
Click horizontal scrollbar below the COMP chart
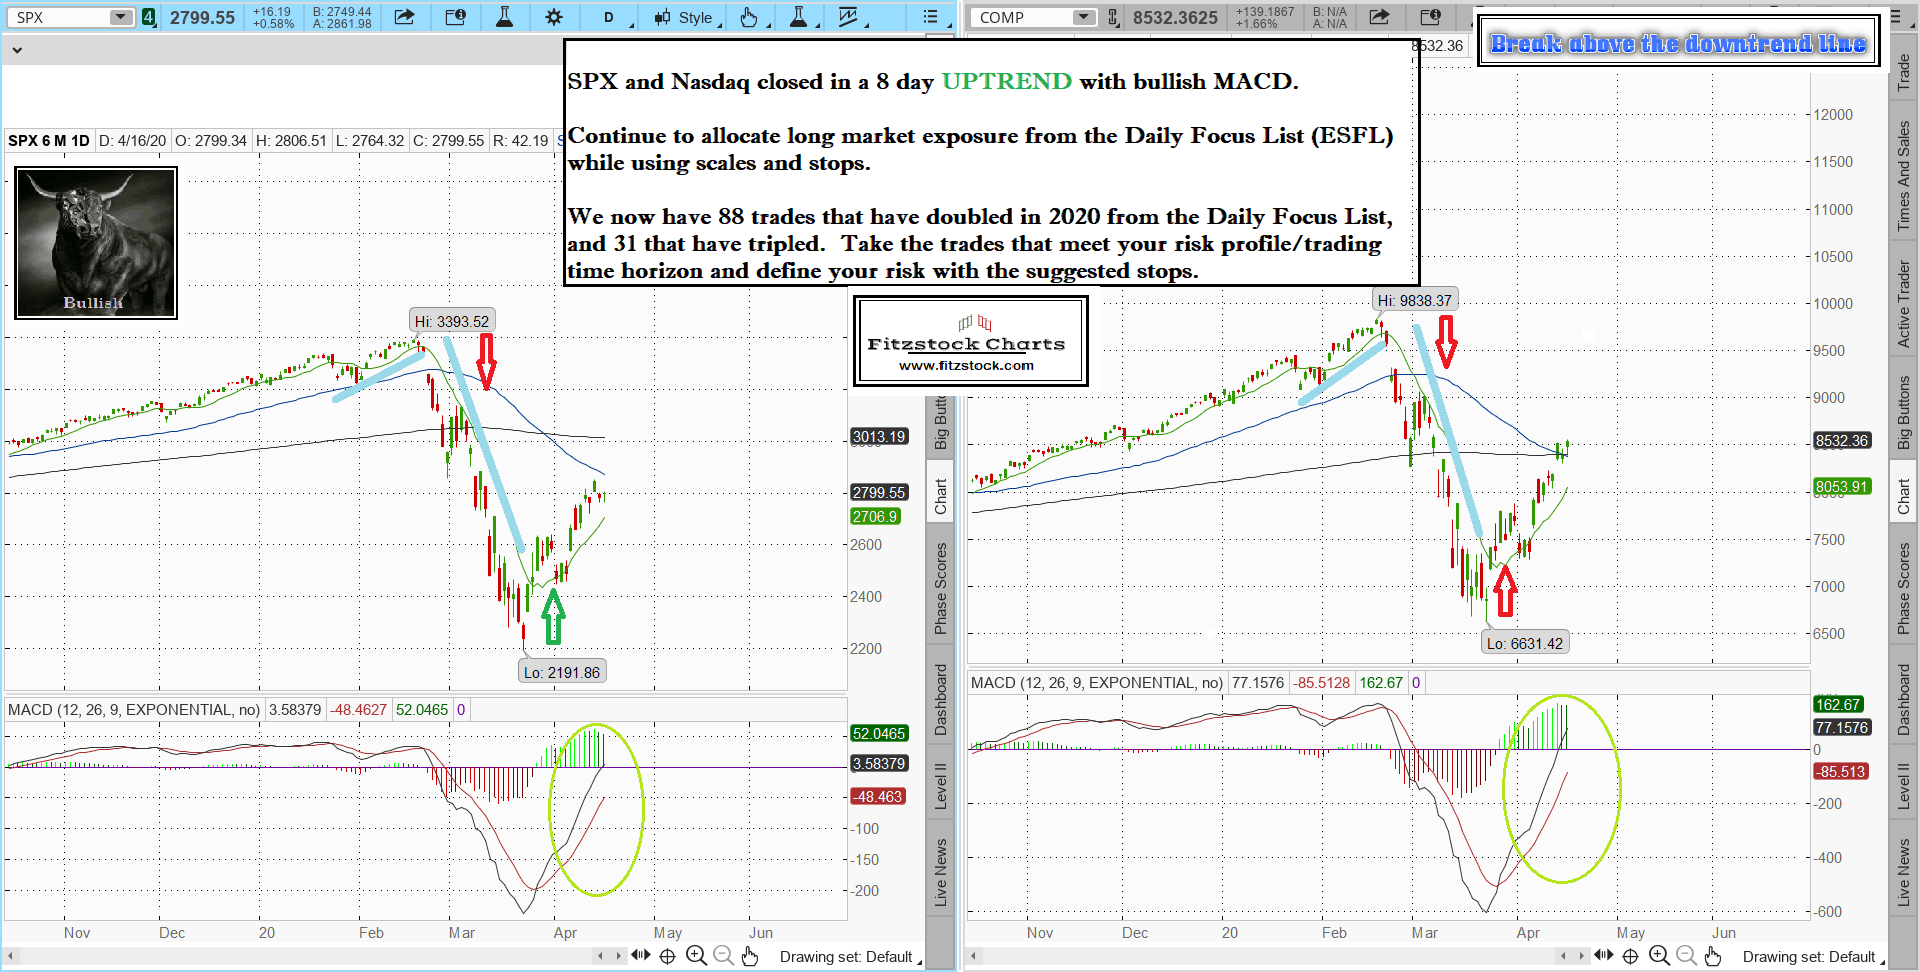[1270, 956]
